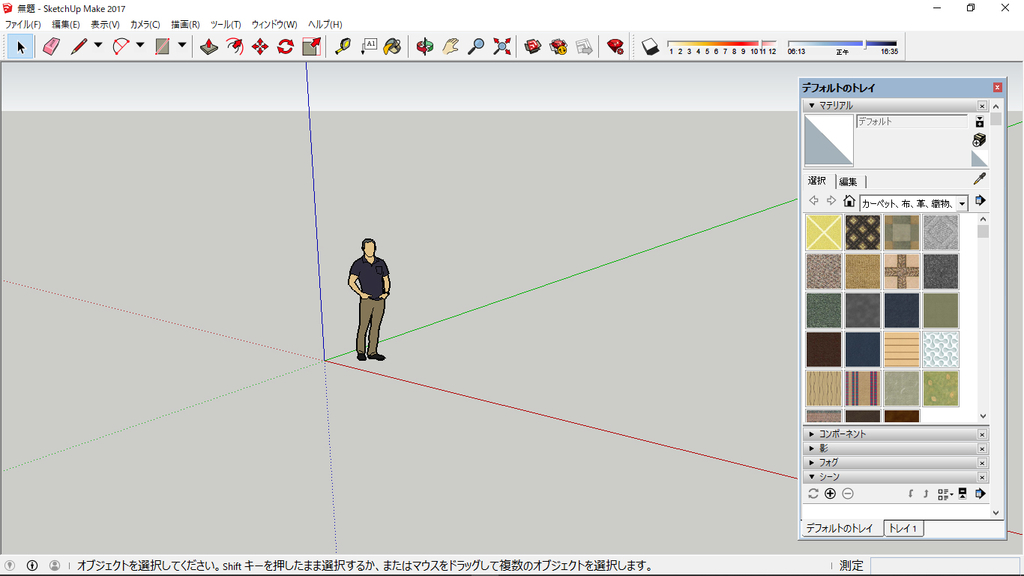Open the ファイル(F) menu
This screenshot has height=576, width=1024.
(23, 24)
